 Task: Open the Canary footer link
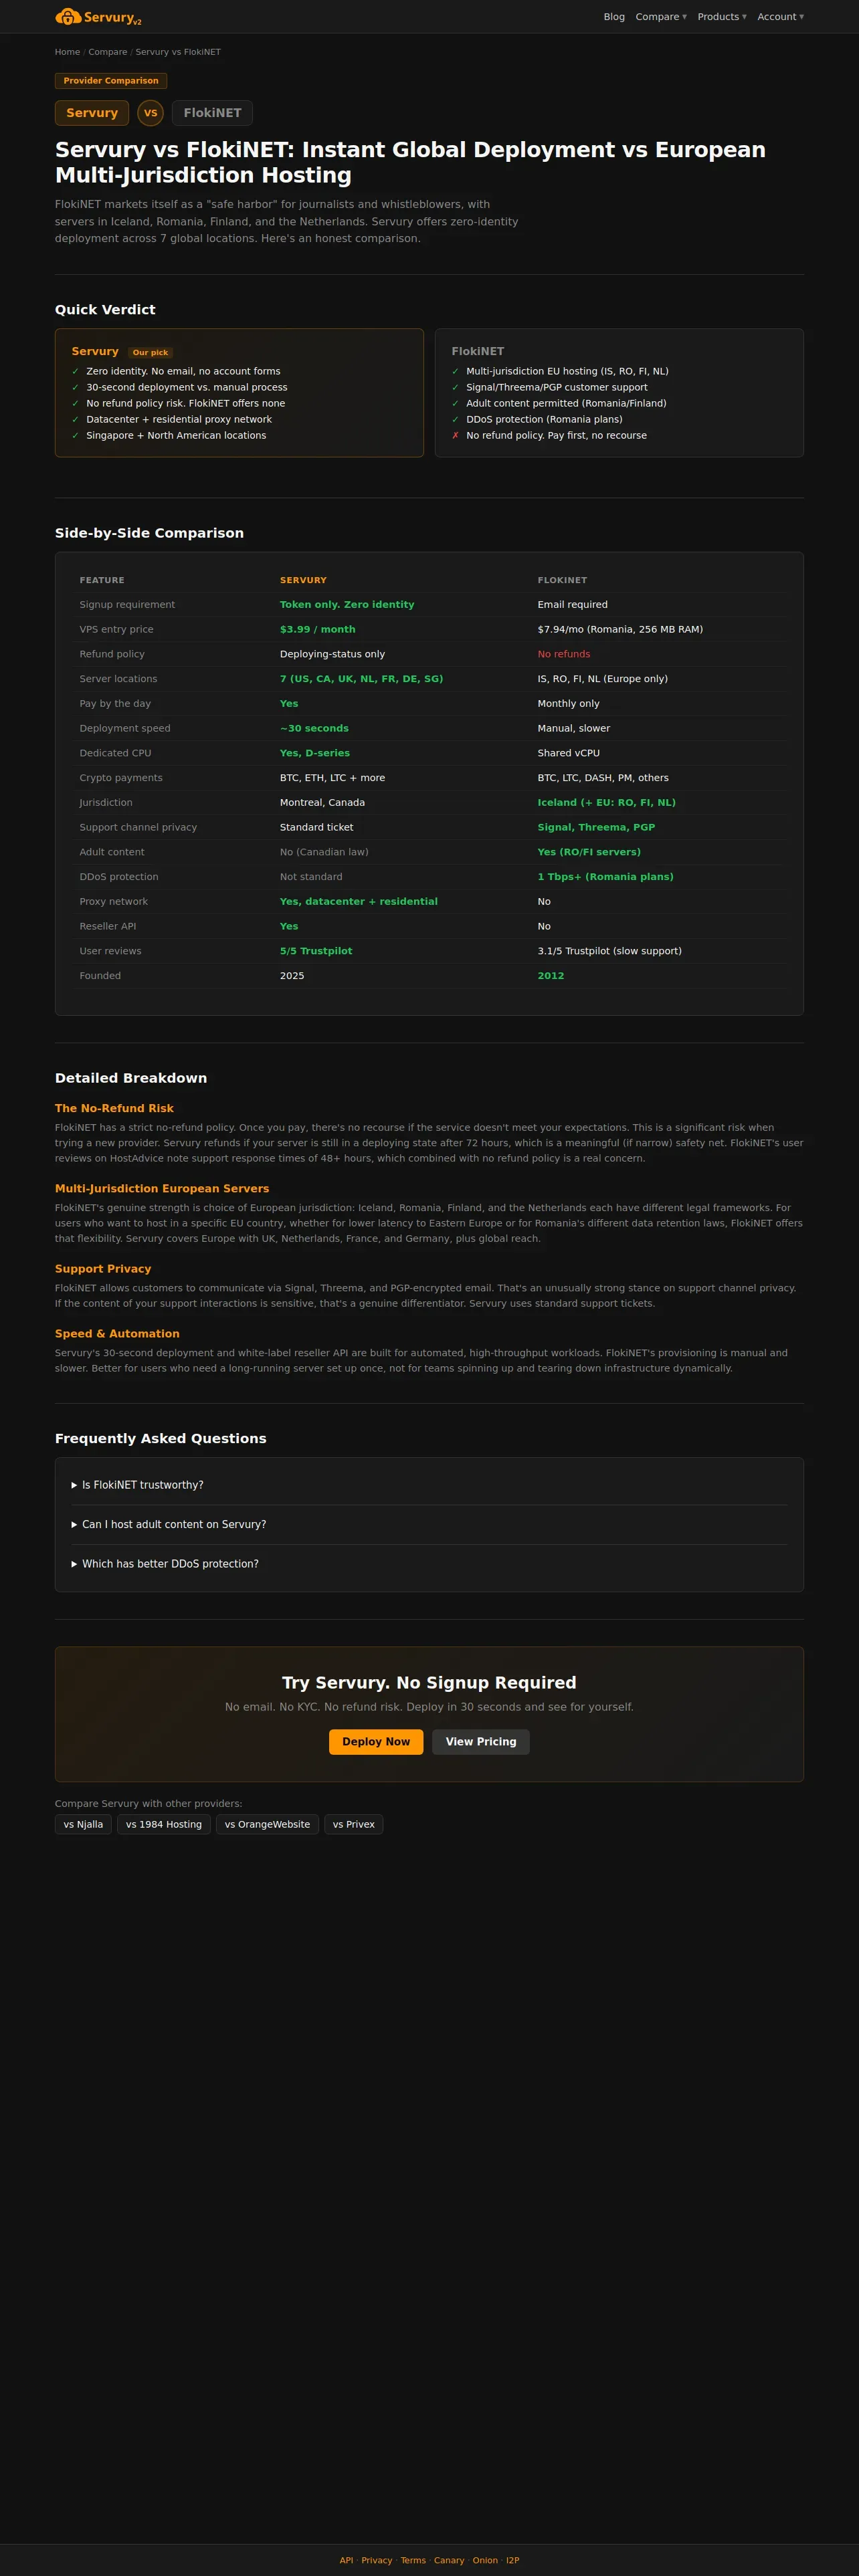(x=449, y=2561)
